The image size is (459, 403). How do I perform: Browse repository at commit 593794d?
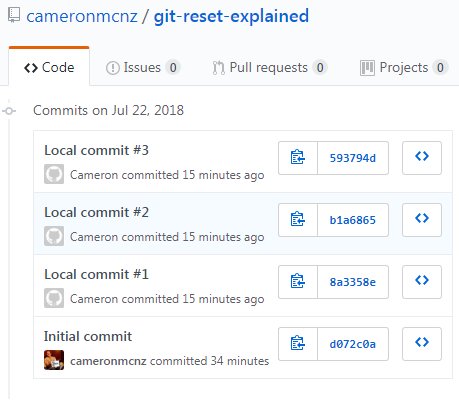(422, 158)
